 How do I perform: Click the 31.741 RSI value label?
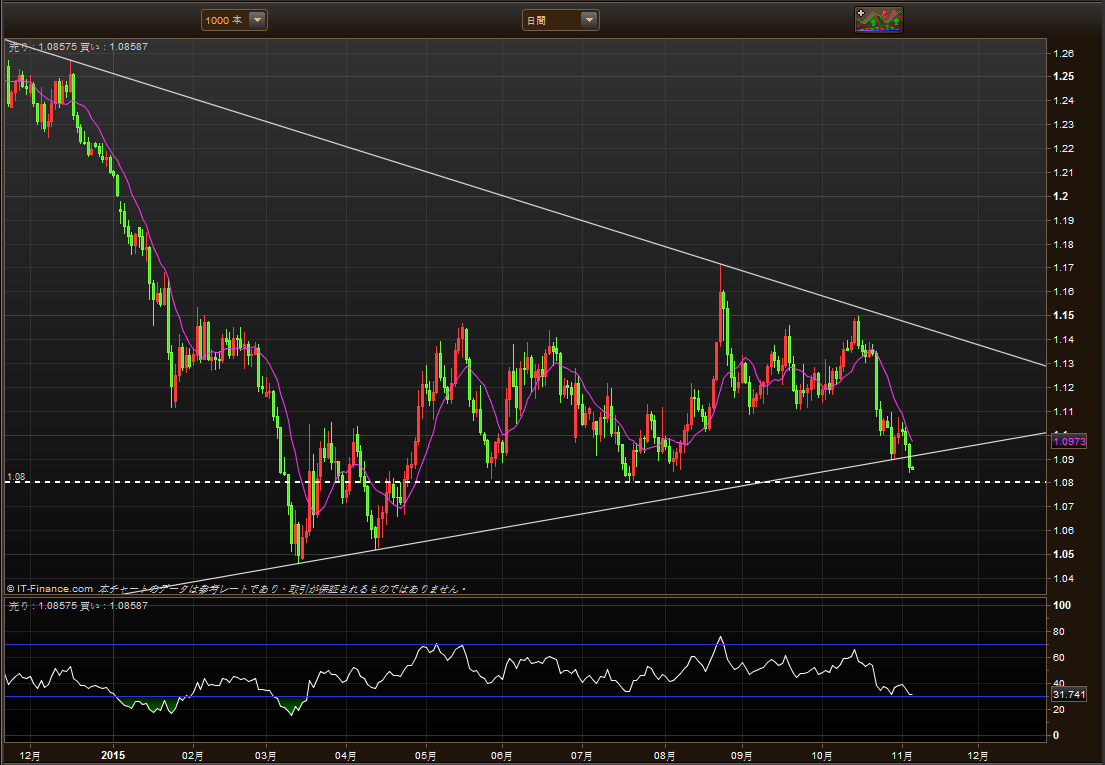tap(1069, 695)
